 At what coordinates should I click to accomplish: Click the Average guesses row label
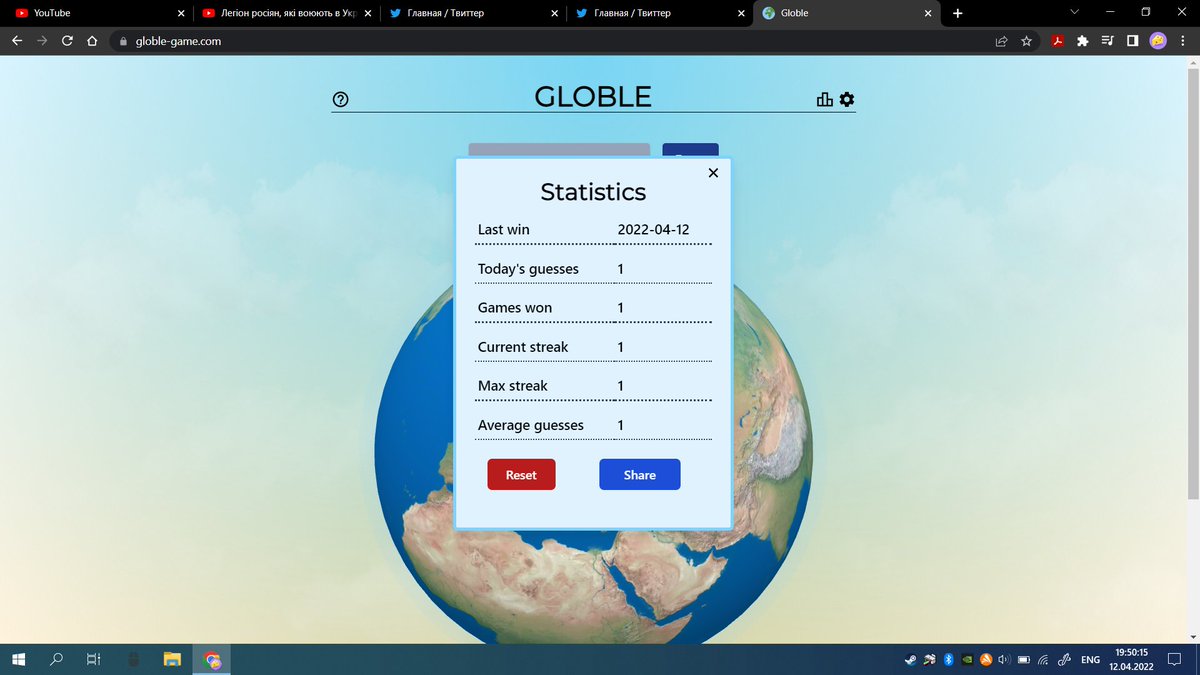(531, 425)
